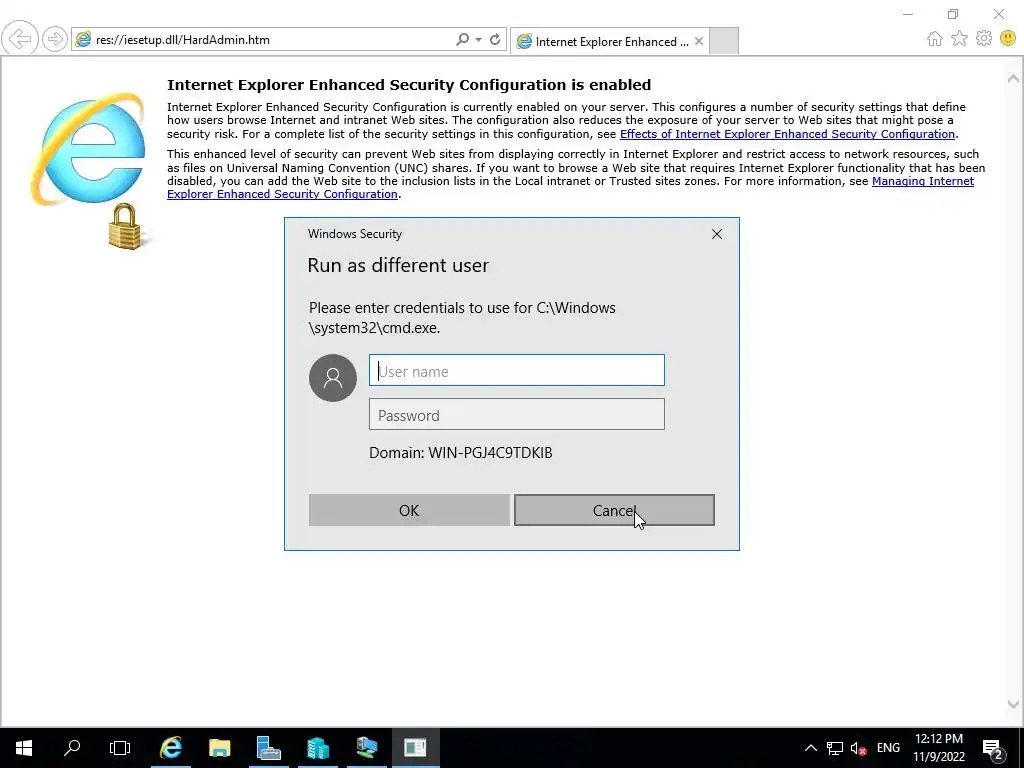Click the smiley feedback icon
Image resolution: width=1024 pixels, height=768 pixels.
point(1008,39)
